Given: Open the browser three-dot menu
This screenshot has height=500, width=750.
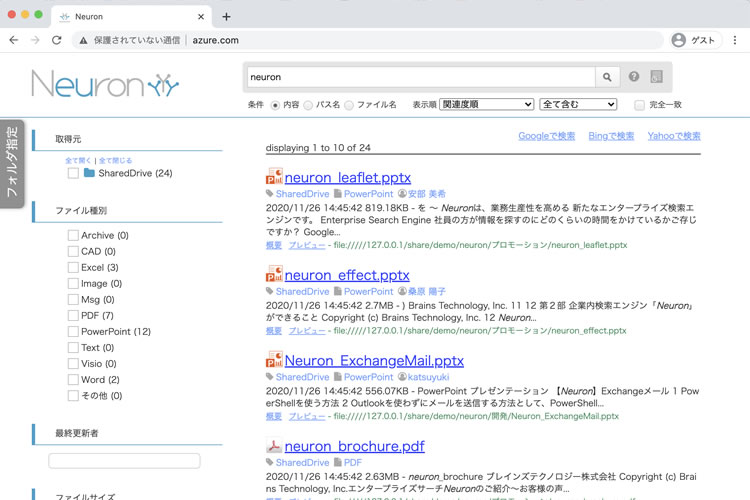Looking at the screenshot, I should coord(735,40).
